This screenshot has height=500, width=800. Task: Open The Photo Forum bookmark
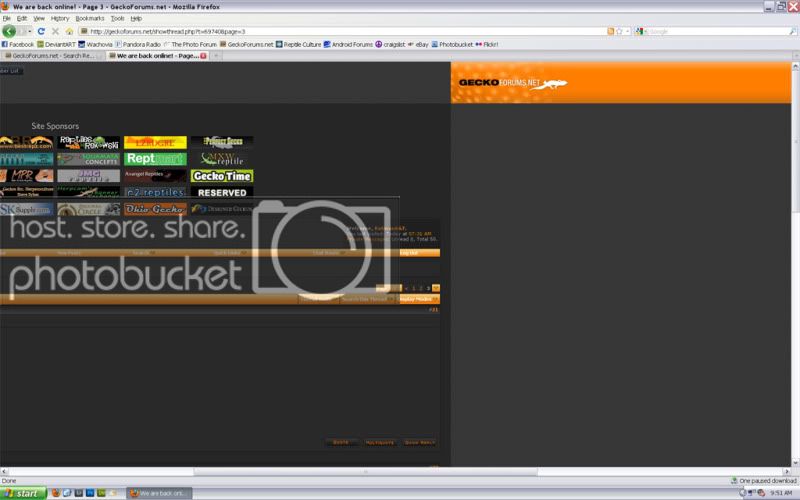point(190,44)
